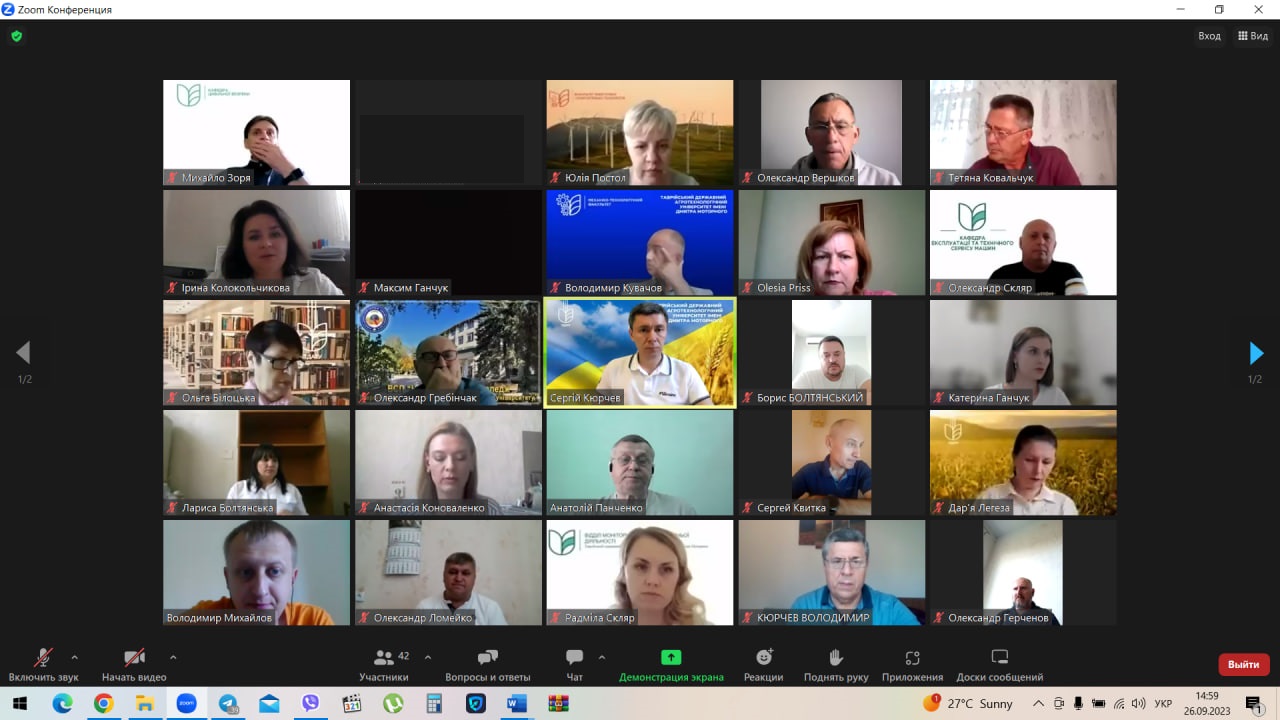Click the name label Володимир Михайлов
The height and width of the screenshot is (720, 1280).
point(219,618)
